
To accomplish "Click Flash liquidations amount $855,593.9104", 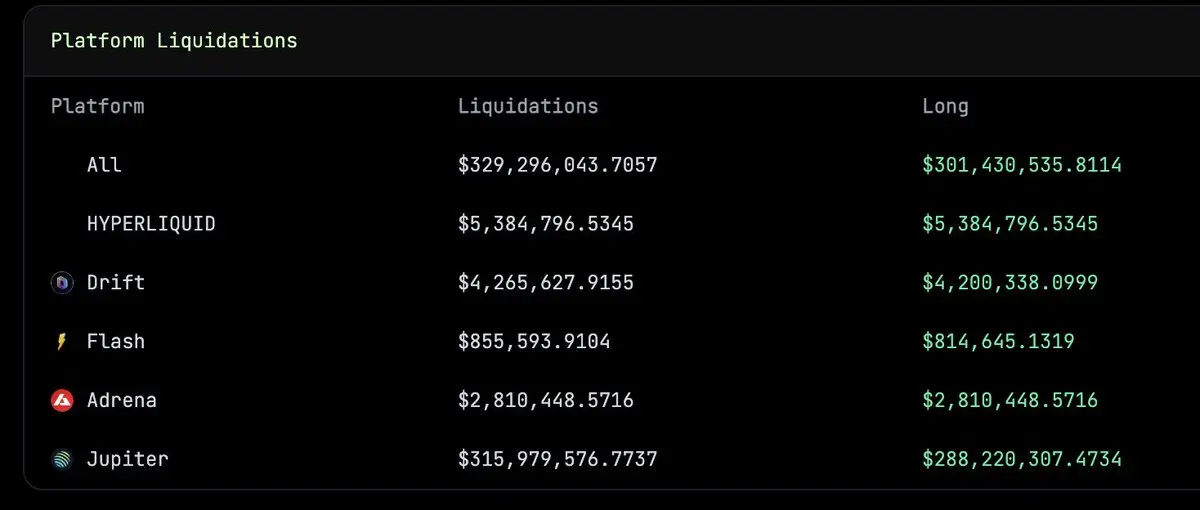I will pyautogui.click(x=534, y=342).
